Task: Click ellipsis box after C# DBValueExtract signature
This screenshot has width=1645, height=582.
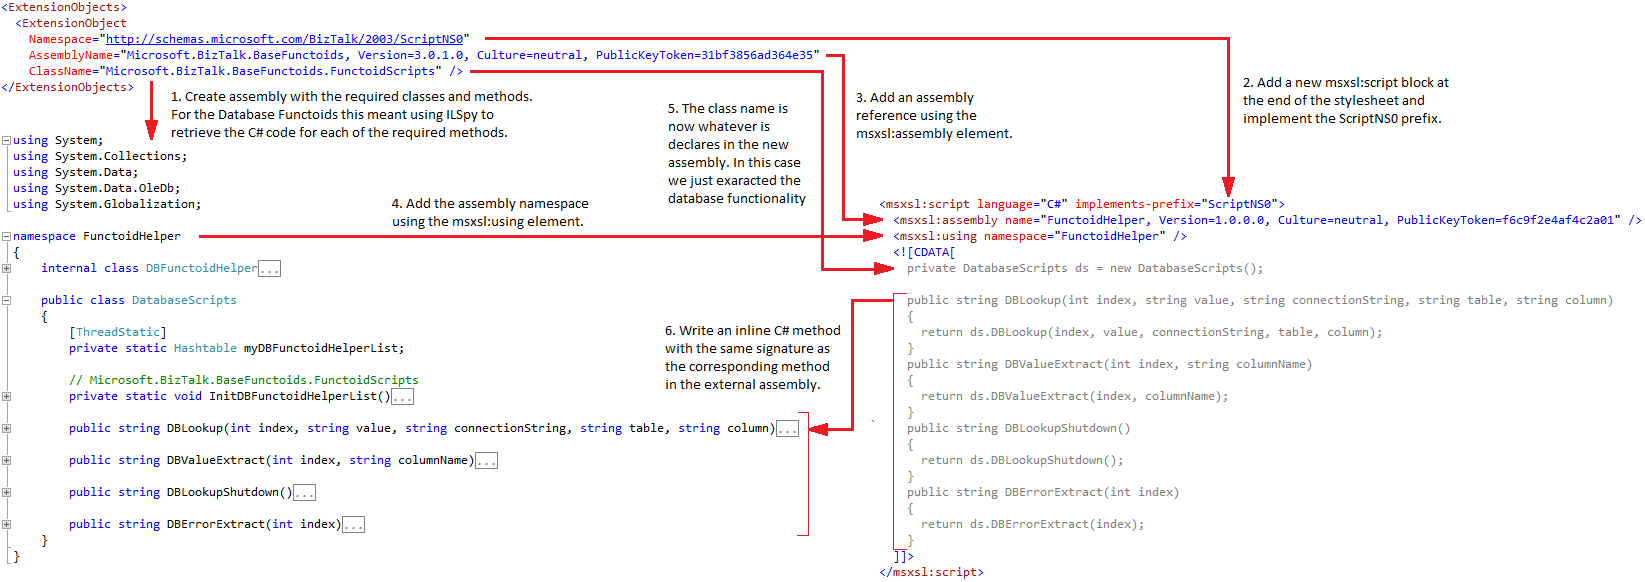Action: pyautogui.click(x=486, y=460)
